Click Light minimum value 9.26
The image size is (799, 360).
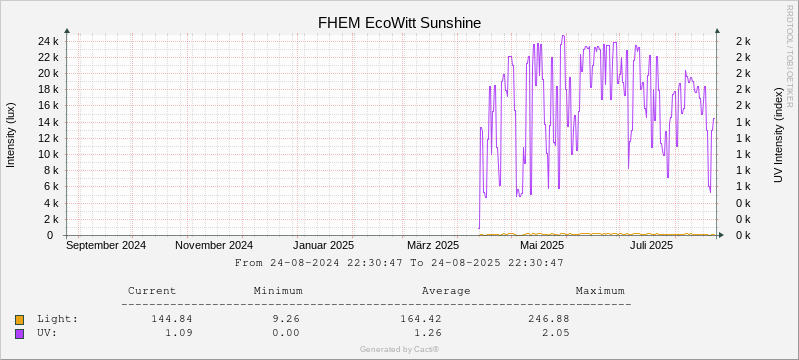point(286,319)
